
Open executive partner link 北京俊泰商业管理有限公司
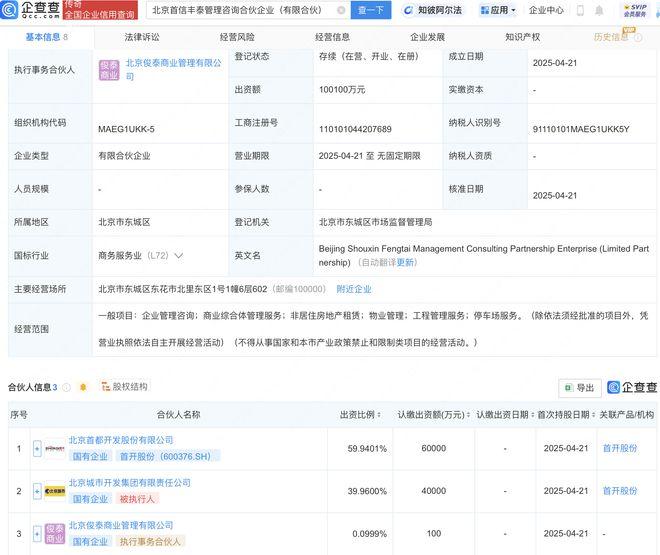click(173, 69)
